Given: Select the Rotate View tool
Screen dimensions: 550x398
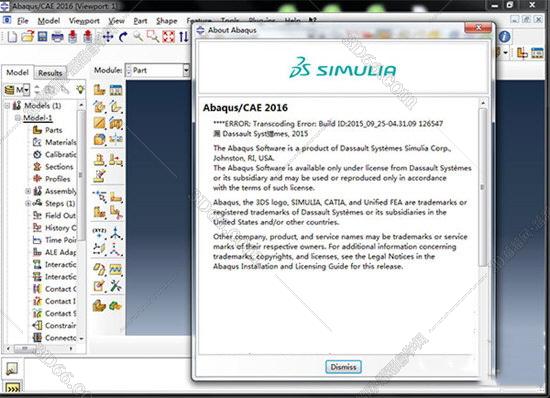Looking at the screenshot, I should [x=123, y=36].
